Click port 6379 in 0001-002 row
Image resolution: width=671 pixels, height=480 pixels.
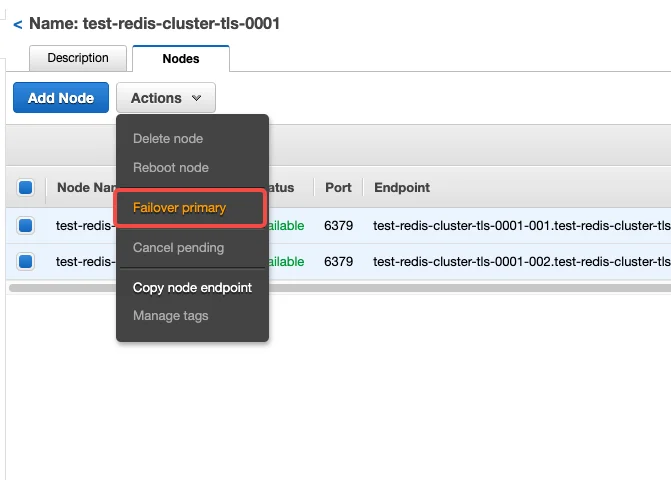coord(338,261)
